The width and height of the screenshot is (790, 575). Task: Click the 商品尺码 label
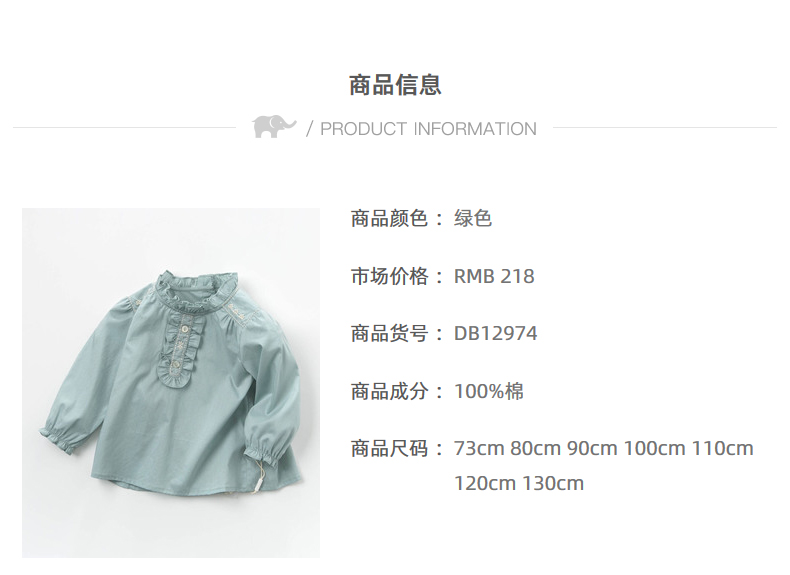pyautogui.click(x=389, y=448)
